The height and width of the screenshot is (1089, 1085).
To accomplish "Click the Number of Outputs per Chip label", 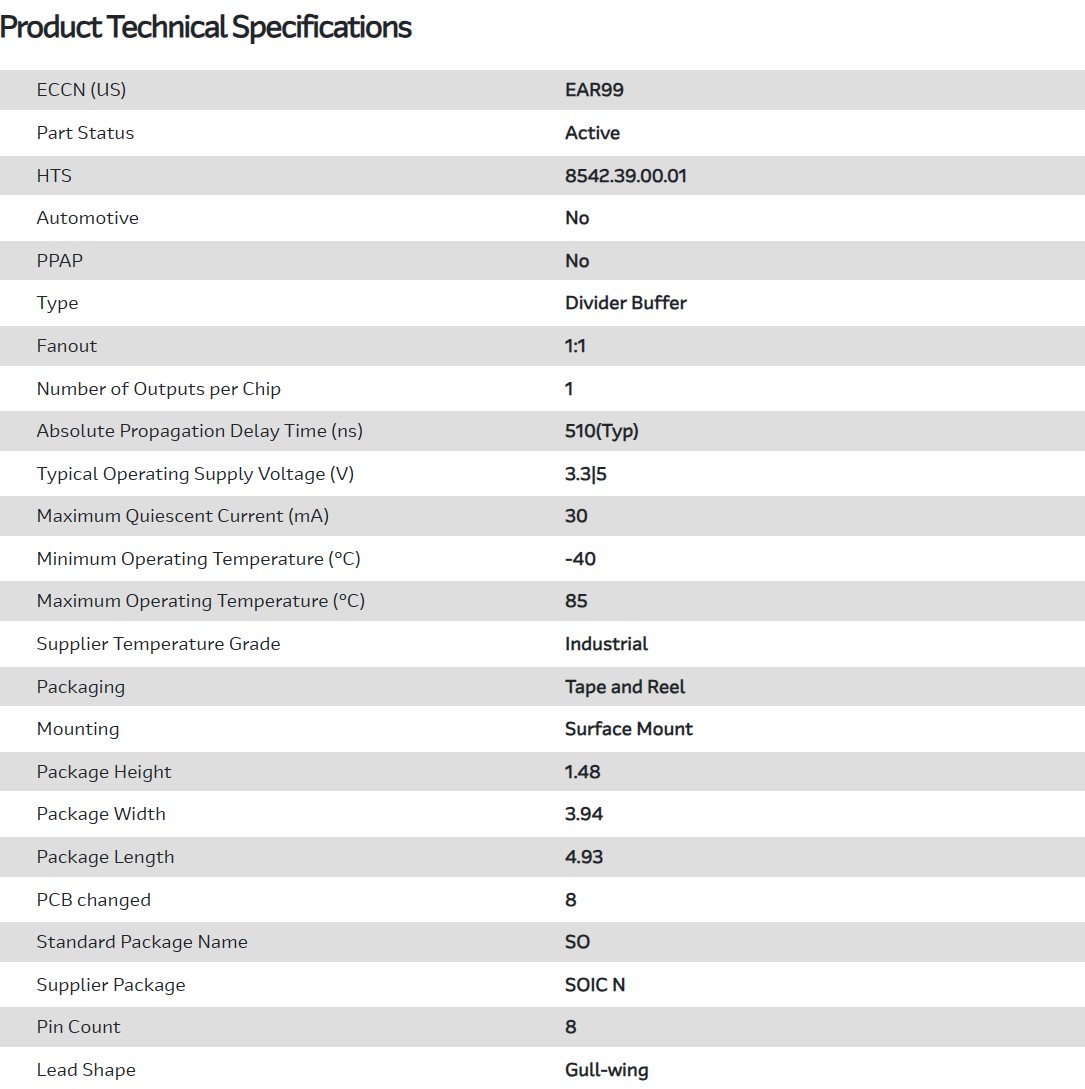I will click(x=158, y=389).
